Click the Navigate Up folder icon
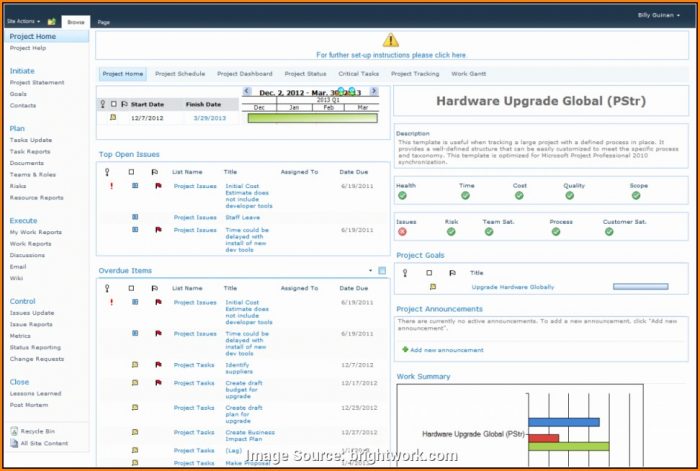 coord(51,21)
